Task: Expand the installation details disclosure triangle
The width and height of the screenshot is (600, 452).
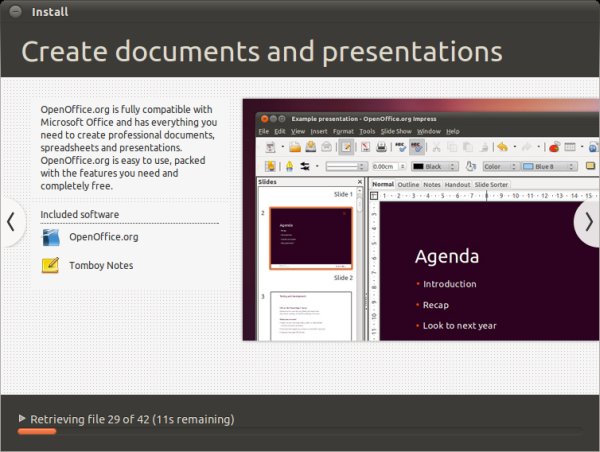Action: click(22, 418)
